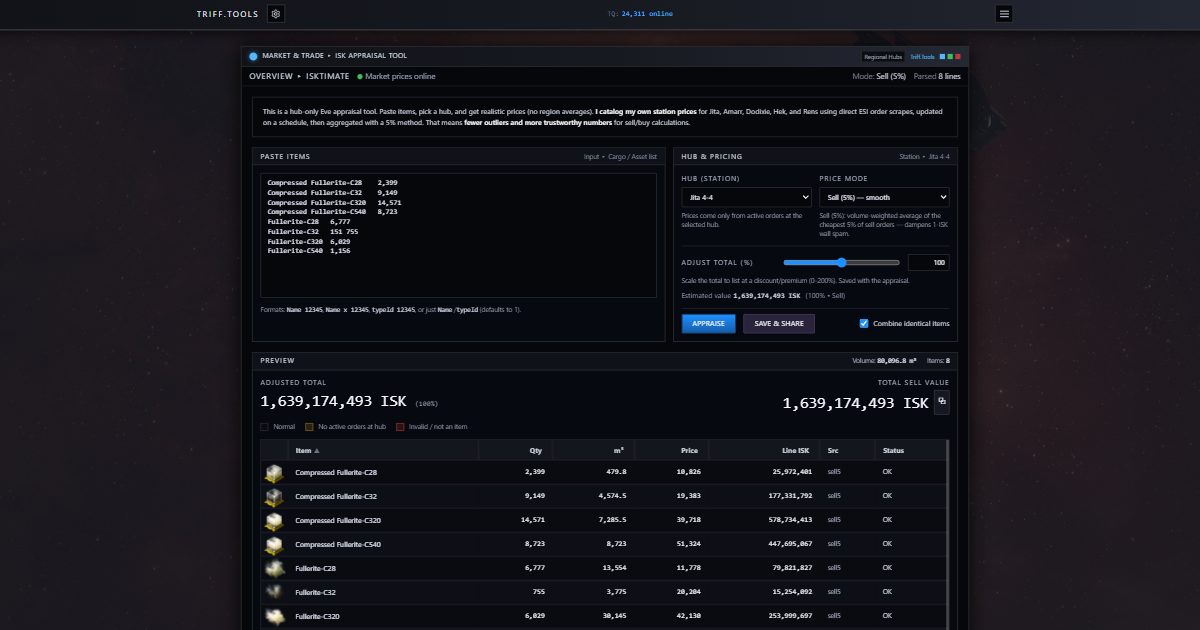Click the Fullerite-C28 item icon
Image resolution: width=1200 pixels, height=630 pixels.
[274, 568]
